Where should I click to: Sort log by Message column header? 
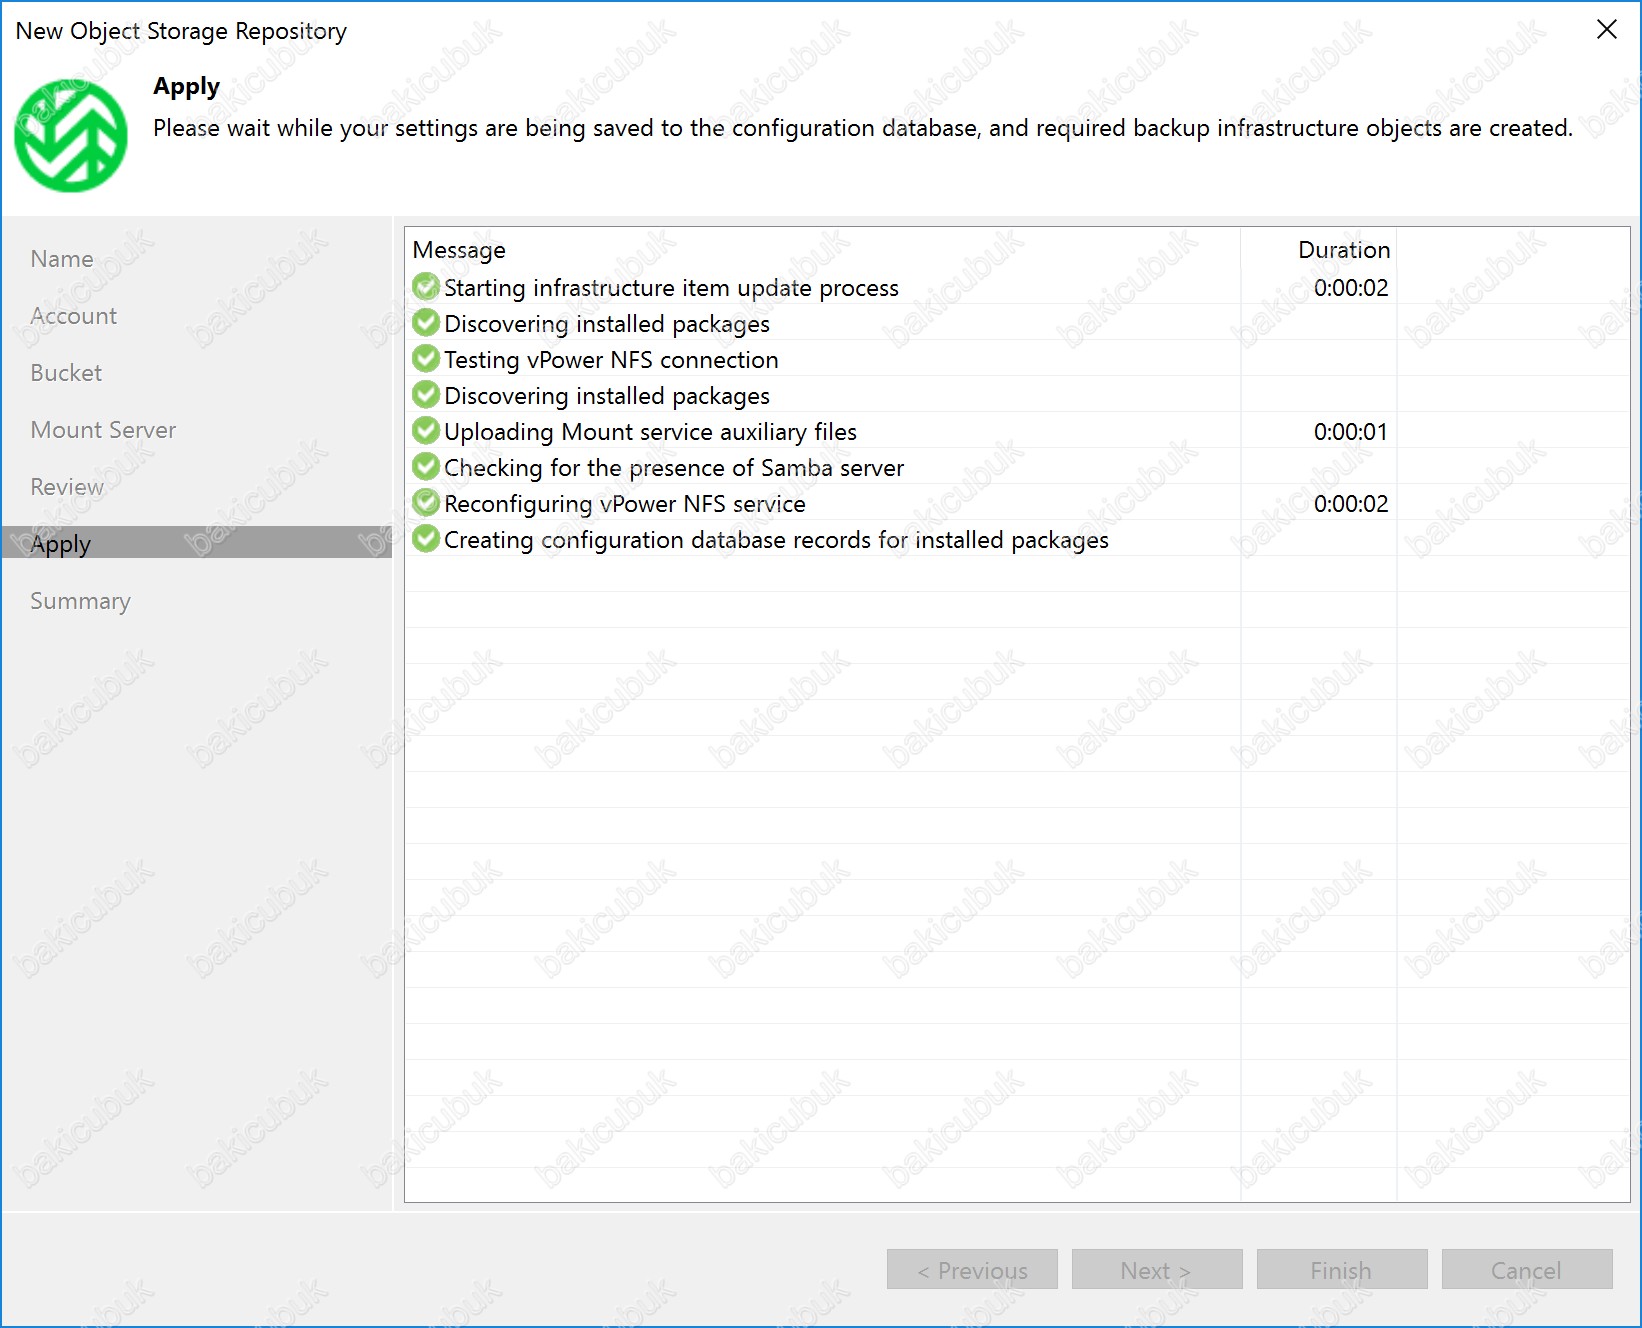[x=459, y=250]
